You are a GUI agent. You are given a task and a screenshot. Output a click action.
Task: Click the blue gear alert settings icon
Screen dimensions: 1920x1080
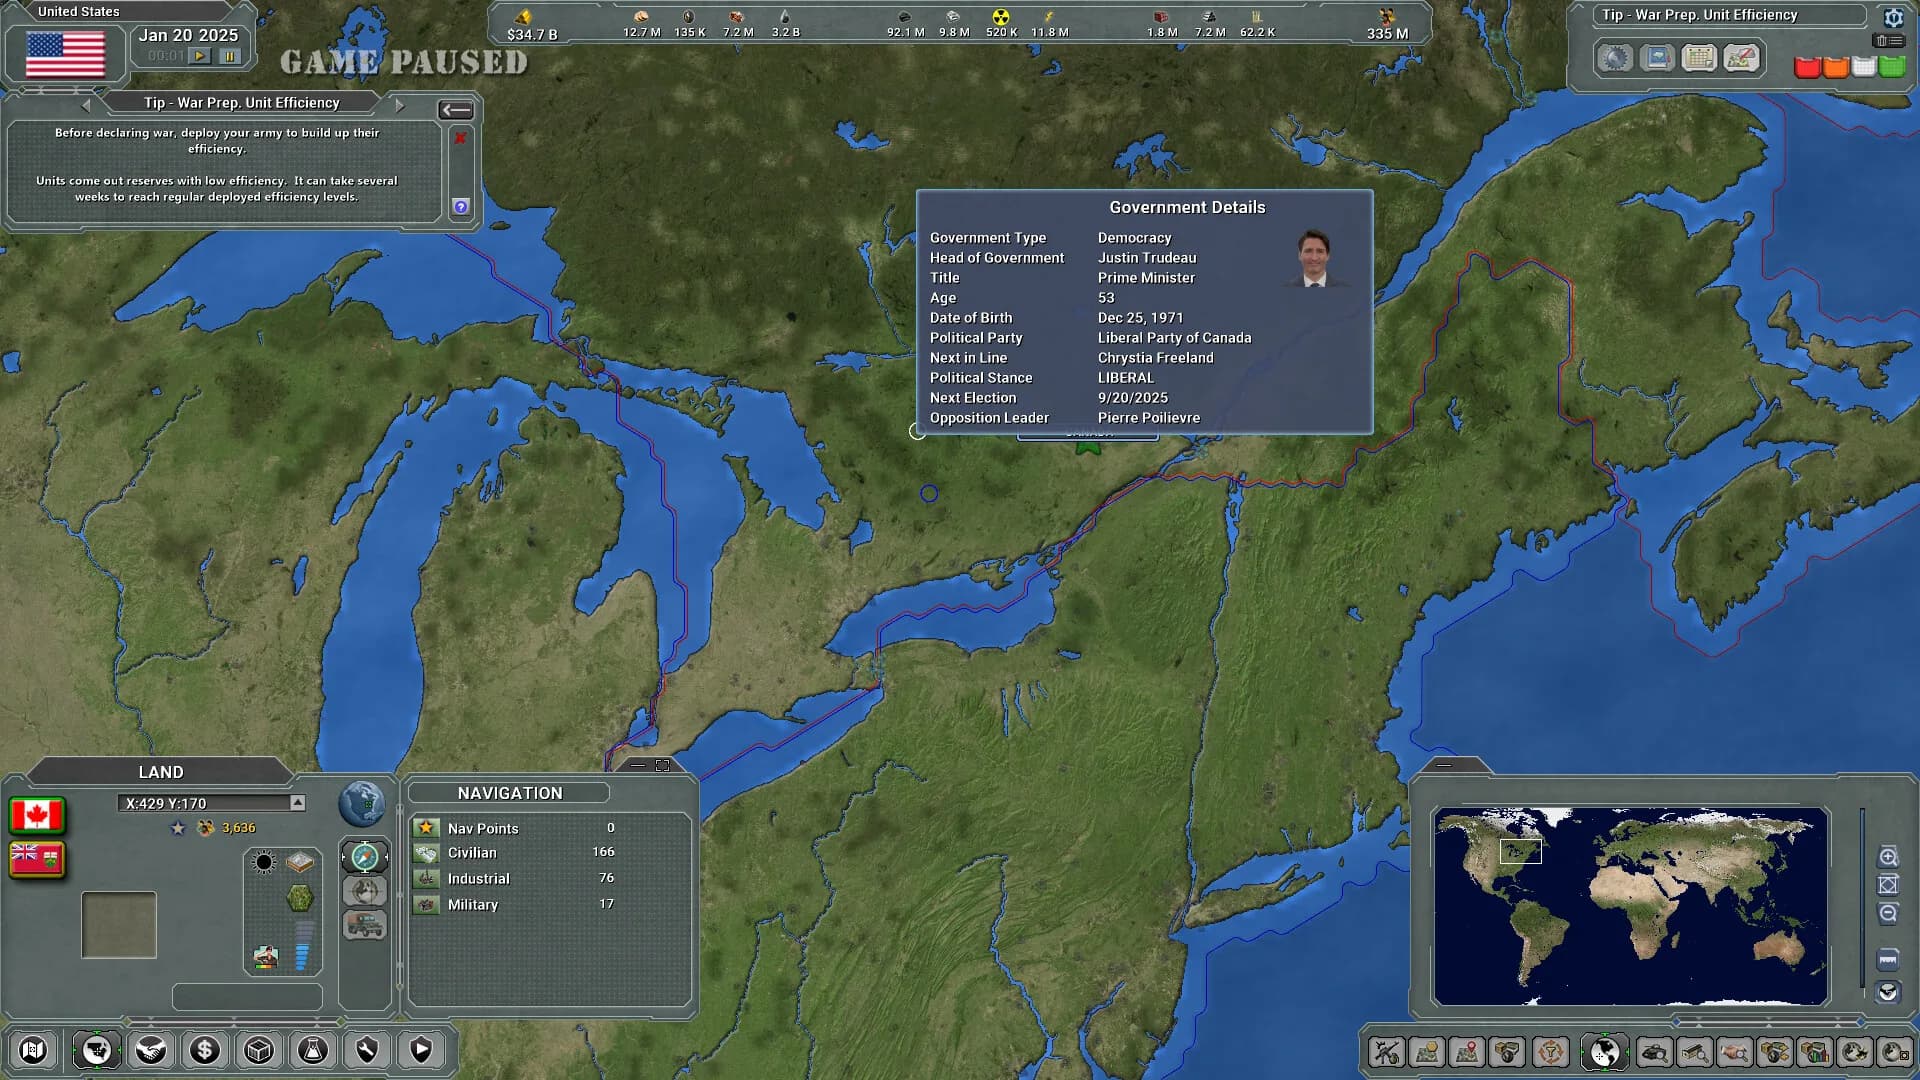pos(1893,17)
